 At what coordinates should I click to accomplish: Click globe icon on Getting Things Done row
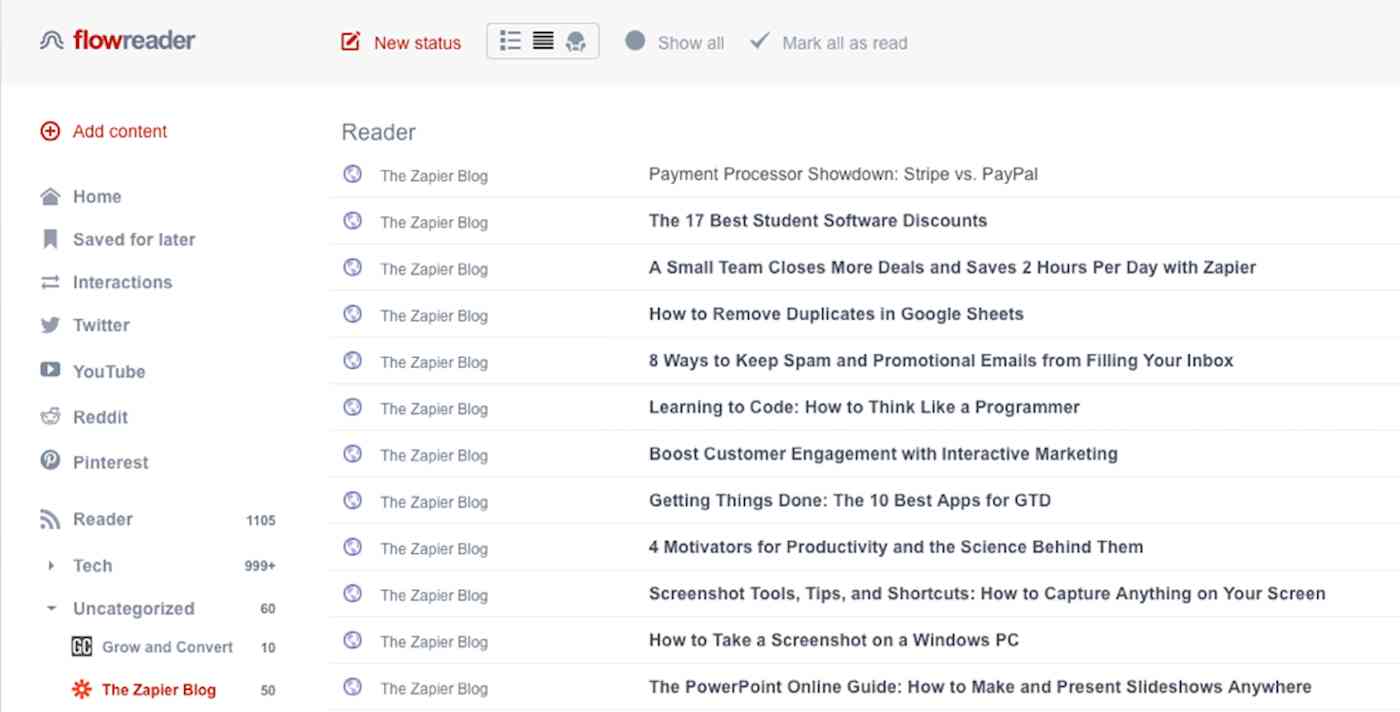click(x=352, y=500)
